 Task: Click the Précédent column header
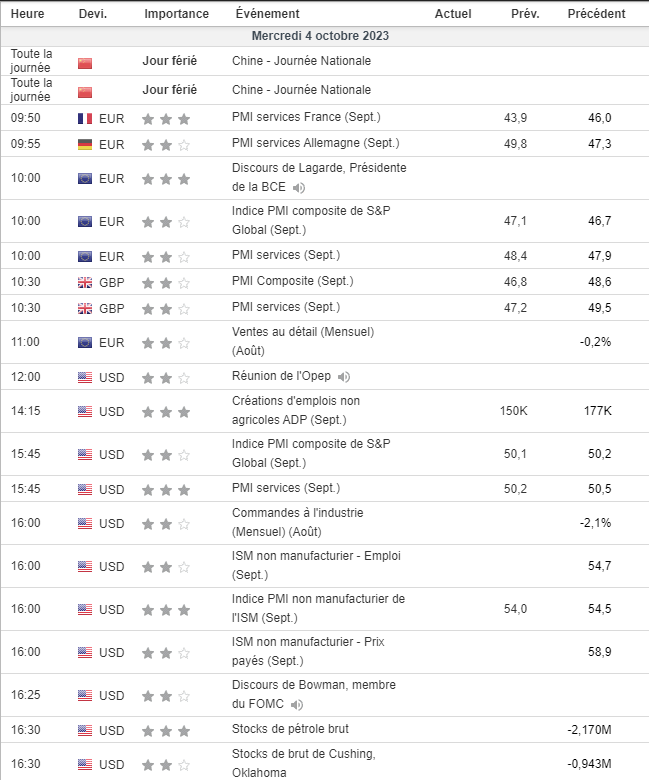pyautogui.click(x=596, y=14)
